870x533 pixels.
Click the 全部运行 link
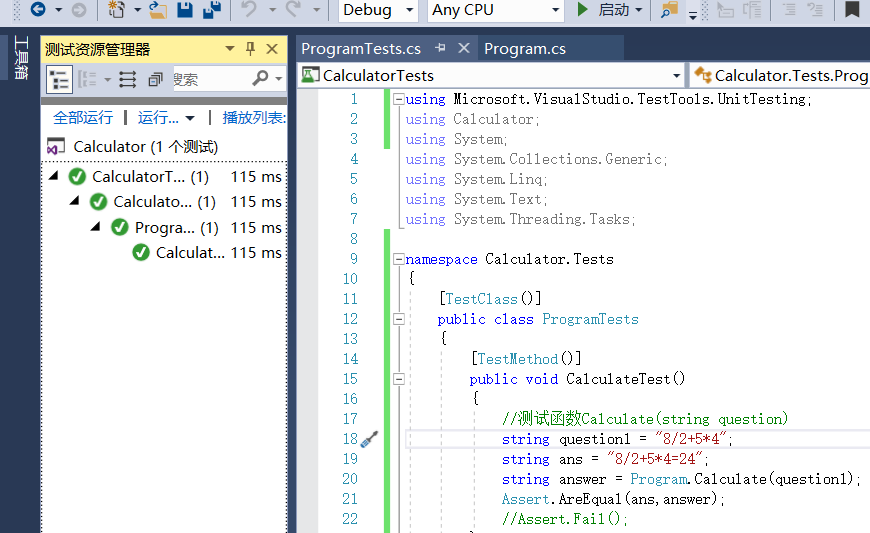coord(83,117)
